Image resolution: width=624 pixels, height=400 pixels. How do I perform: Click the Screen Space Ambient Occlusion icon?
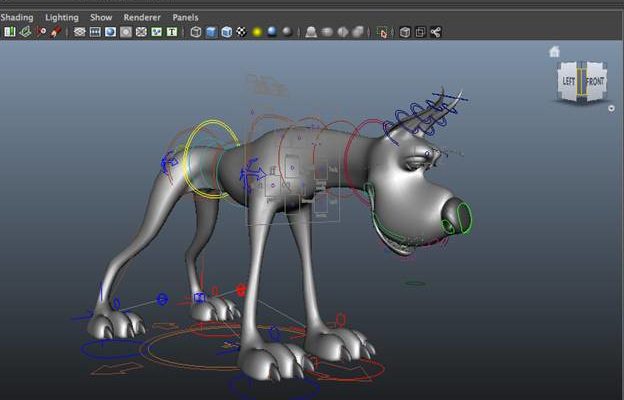[311, 32]
